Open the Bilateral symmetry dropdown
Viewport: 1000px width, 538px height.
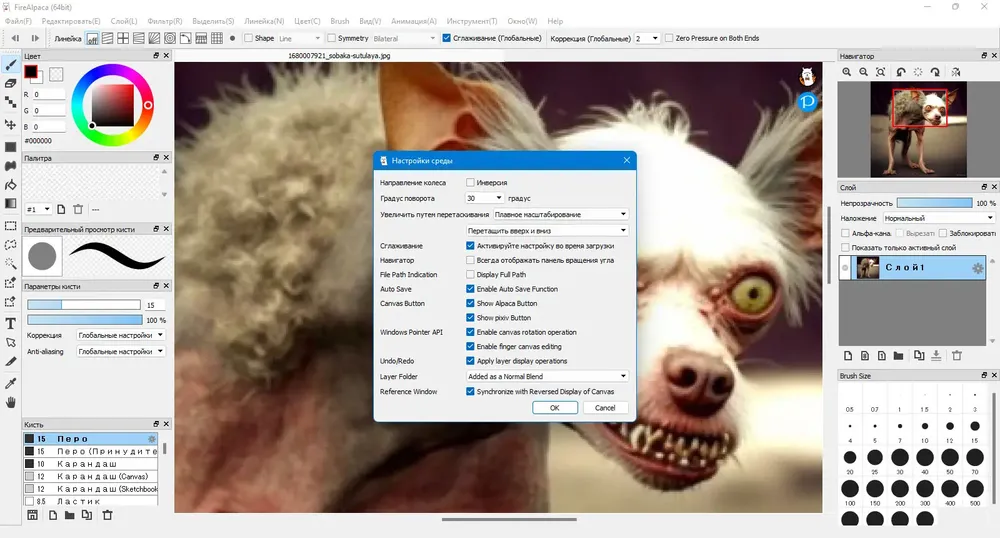(404, 38)
